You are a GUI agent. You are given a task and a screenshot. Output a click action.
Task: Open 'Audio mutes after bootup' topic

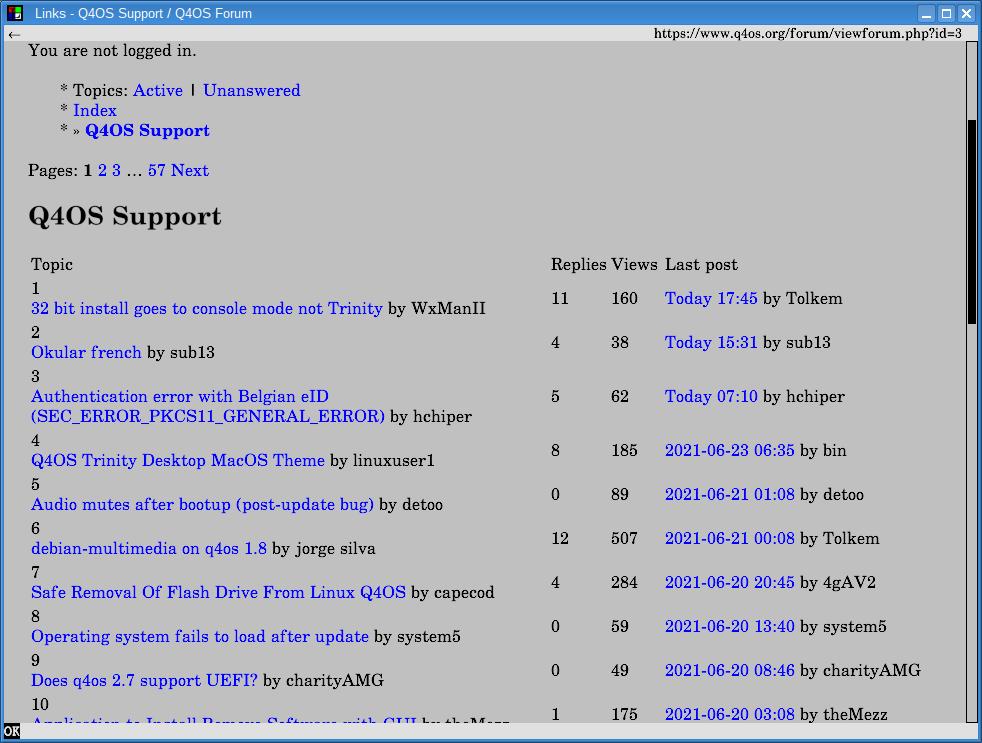[202, 504]
